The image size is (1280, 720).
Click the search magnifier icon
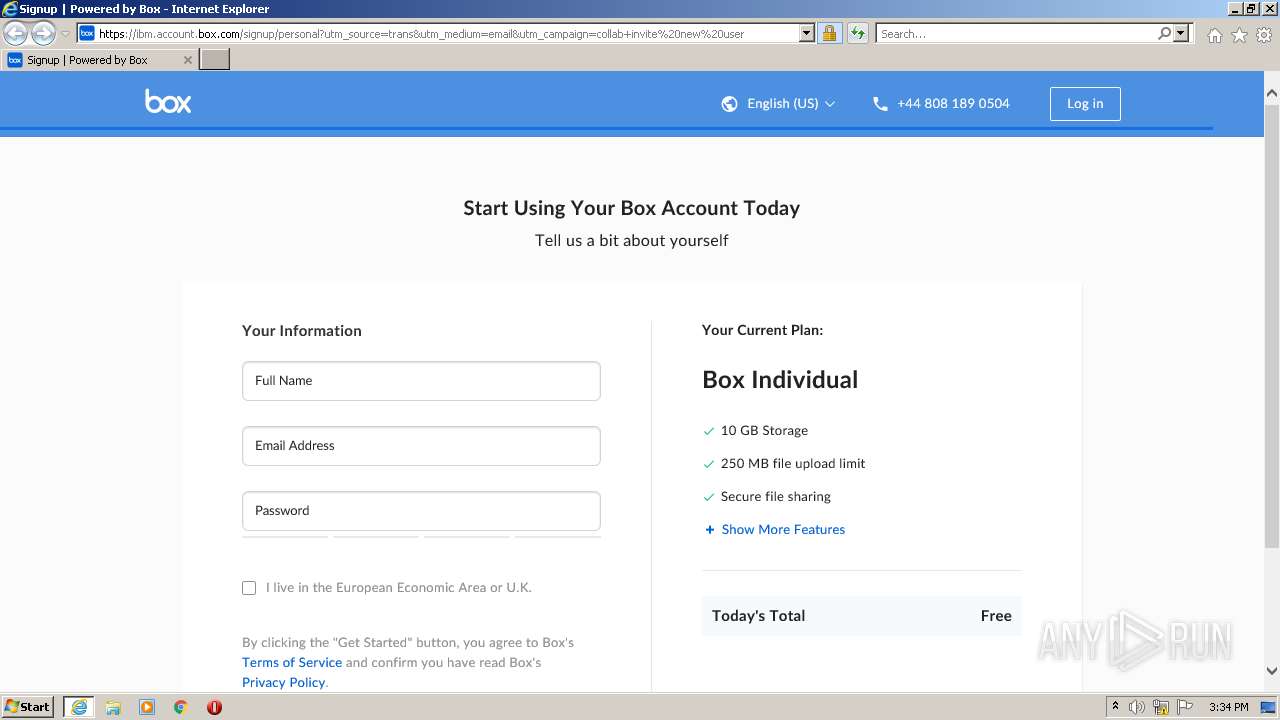[1164, 34]
